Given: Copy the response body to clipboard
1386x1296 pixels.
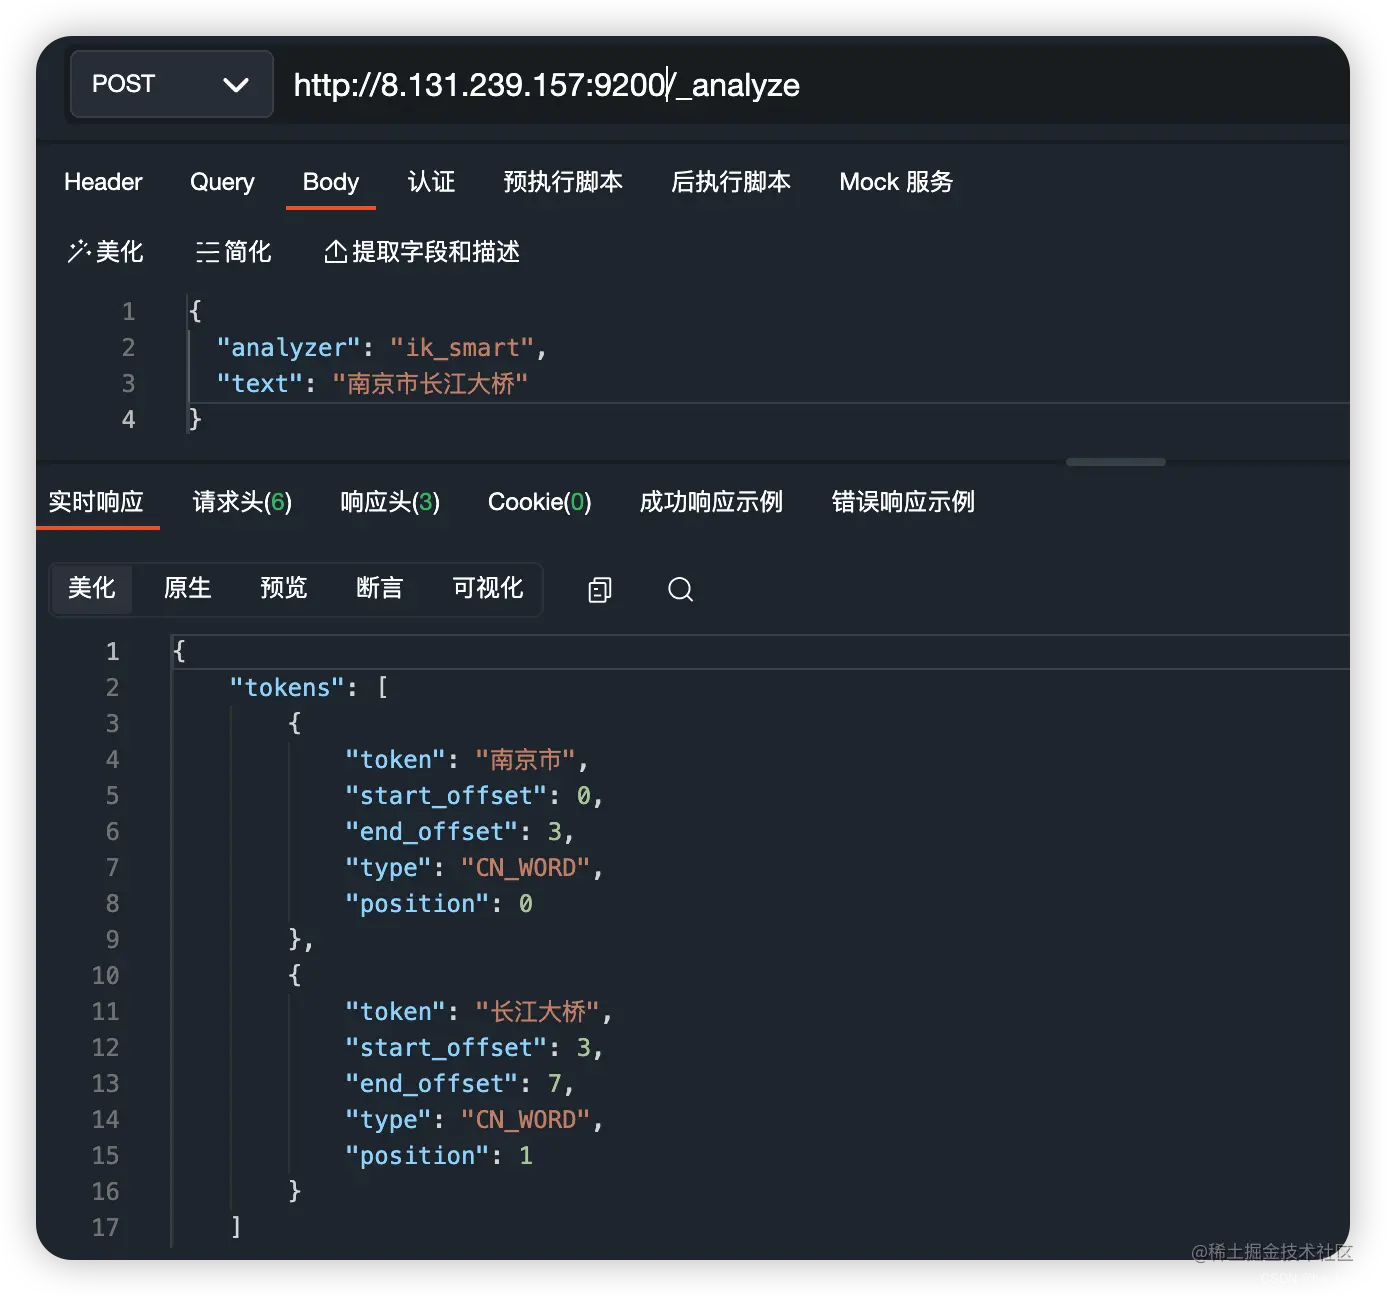Looking at the screenshot, I should coord(598,590).
